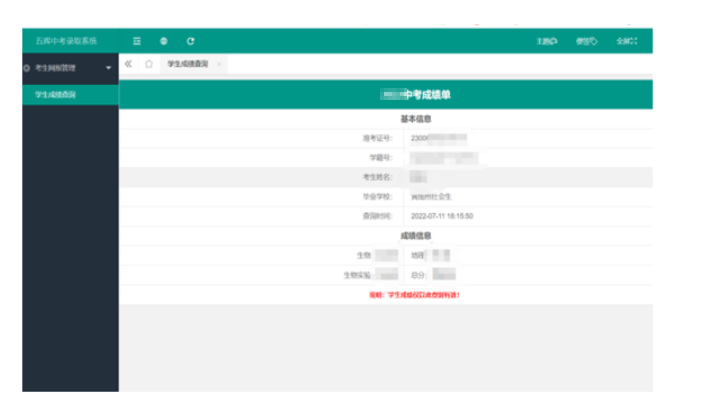This screenshot has width=707, height=414.
Task: Click the 生物 score label
Action: click(x=364, y=256)
